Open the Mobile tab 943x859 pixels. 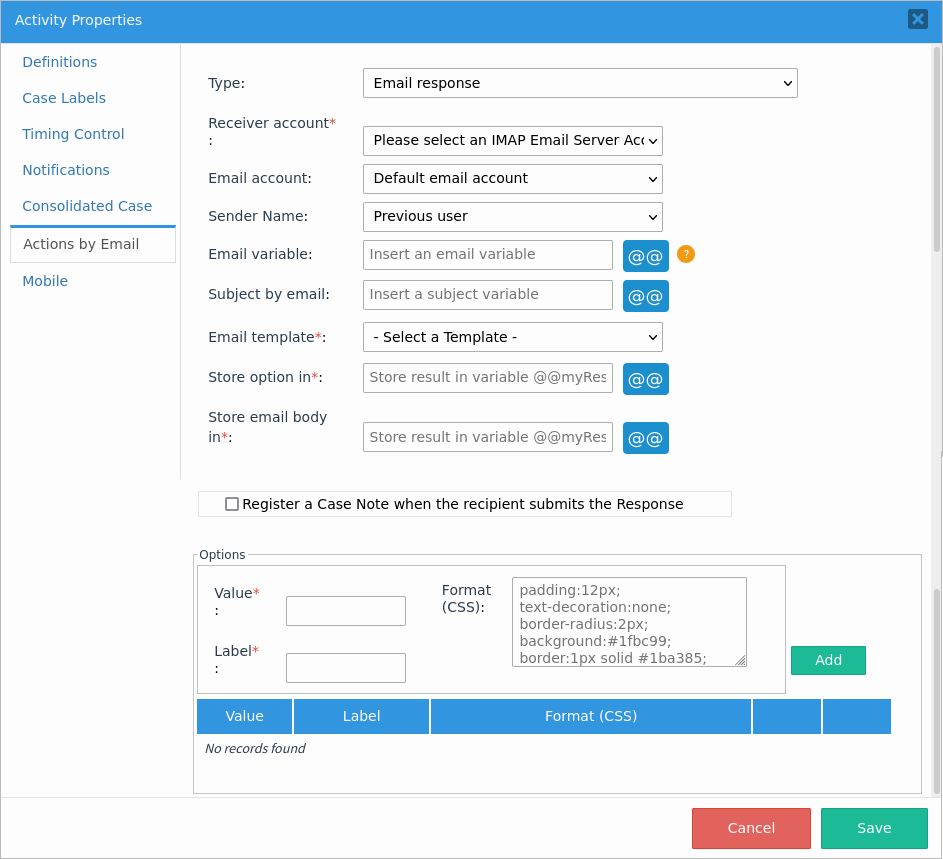click(x=45, y=281)
